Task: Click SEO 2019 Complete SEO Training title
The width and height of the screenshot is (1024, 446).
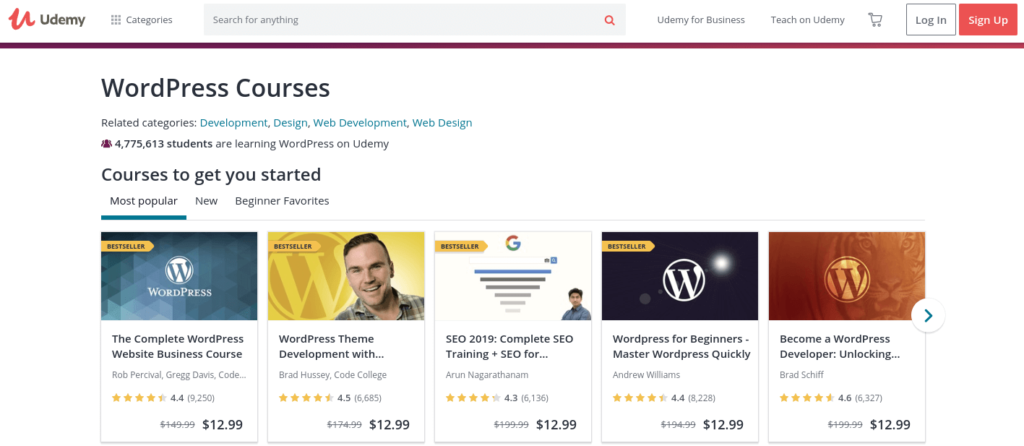Action: tap(511, 346)
